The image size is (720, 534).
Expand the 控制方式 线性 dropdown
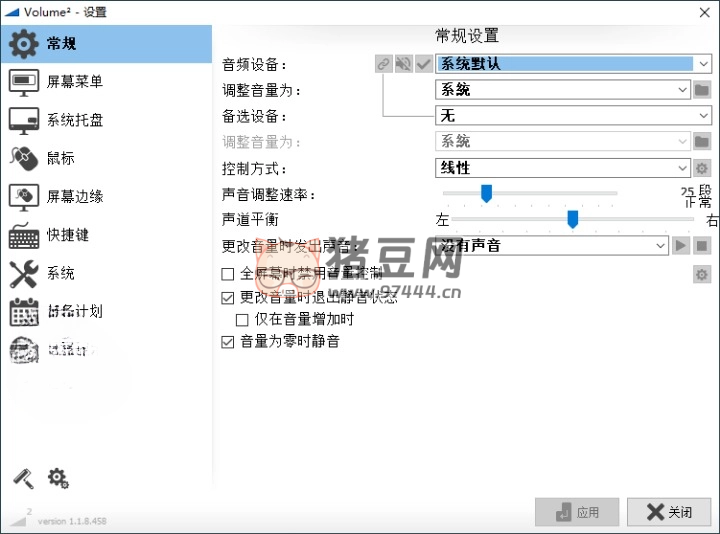pos(683,168)
